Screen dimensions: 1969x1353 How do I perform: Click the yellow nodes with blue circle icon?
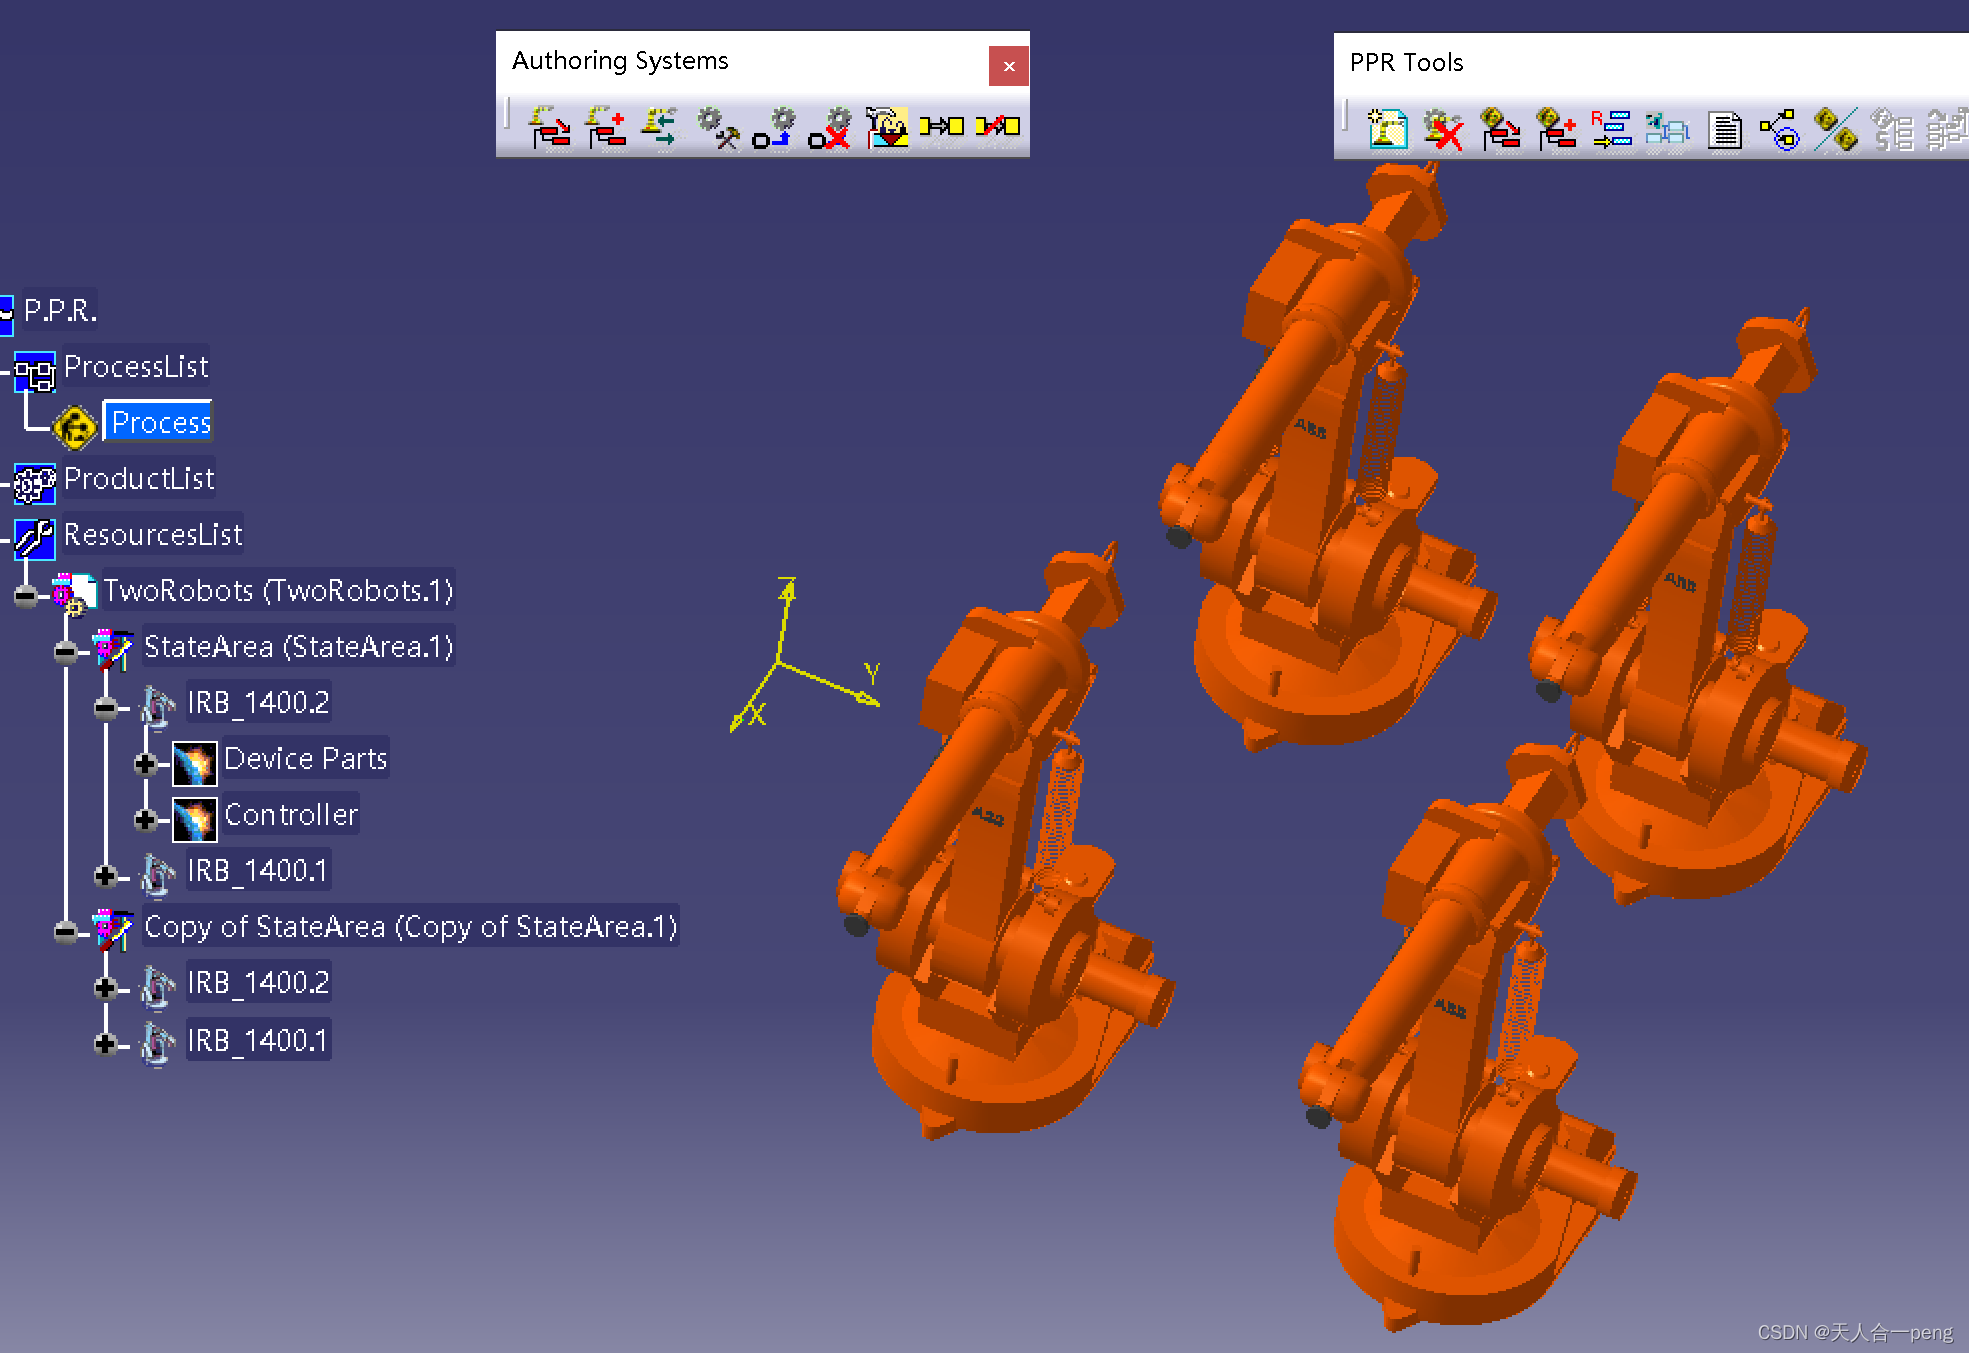point(1780,130)
